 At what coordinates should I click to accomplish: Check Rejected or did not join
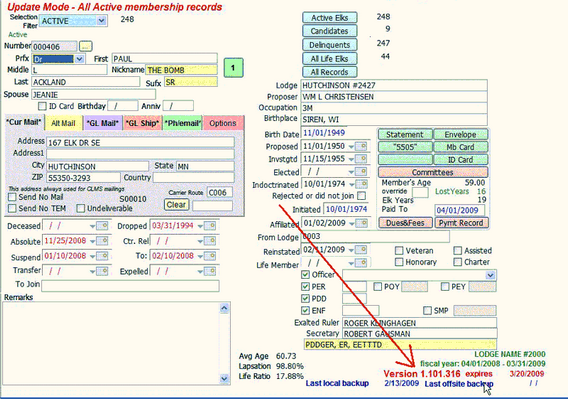tap(361, 196)
